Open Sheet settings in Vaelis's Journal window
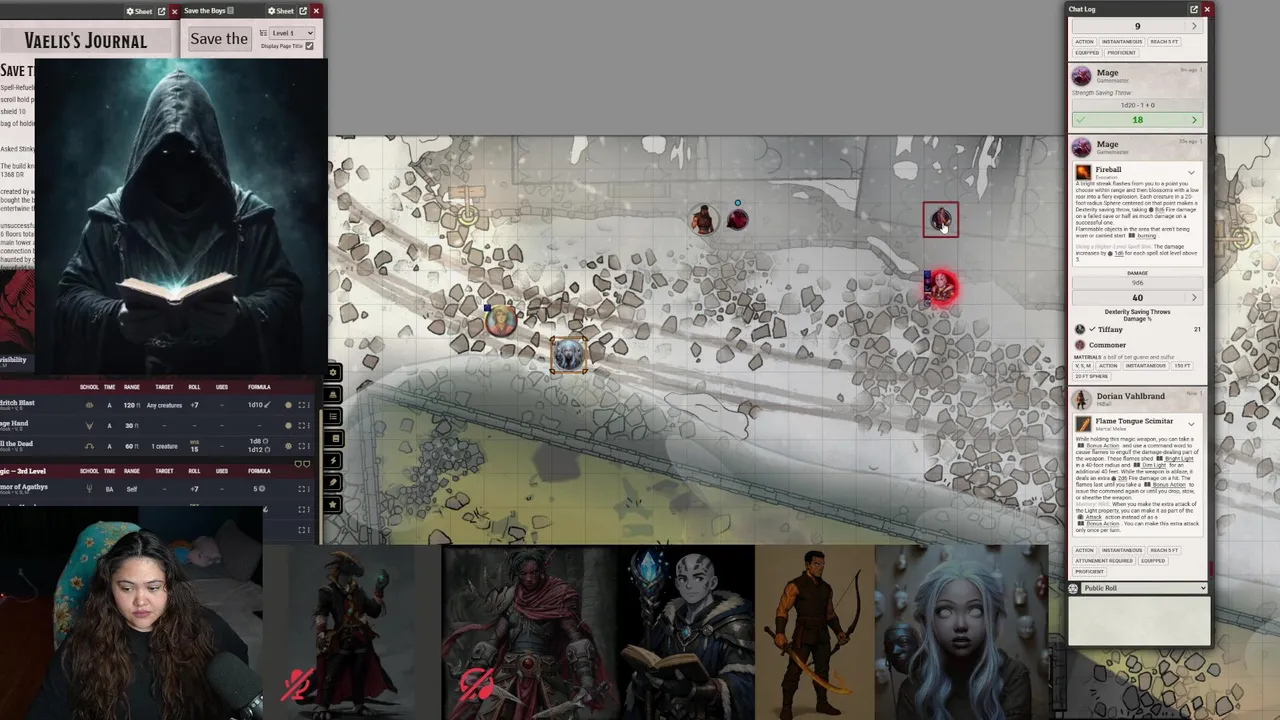Screen dimensions: 1280x720 pyautogui.click(x=139, y=11)
